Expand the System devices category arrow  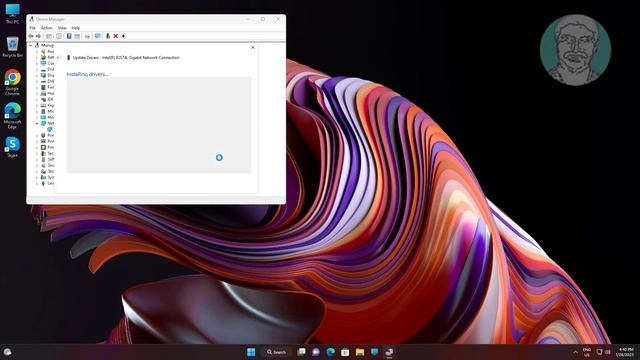pyautogui.click(x=37, y=178)
